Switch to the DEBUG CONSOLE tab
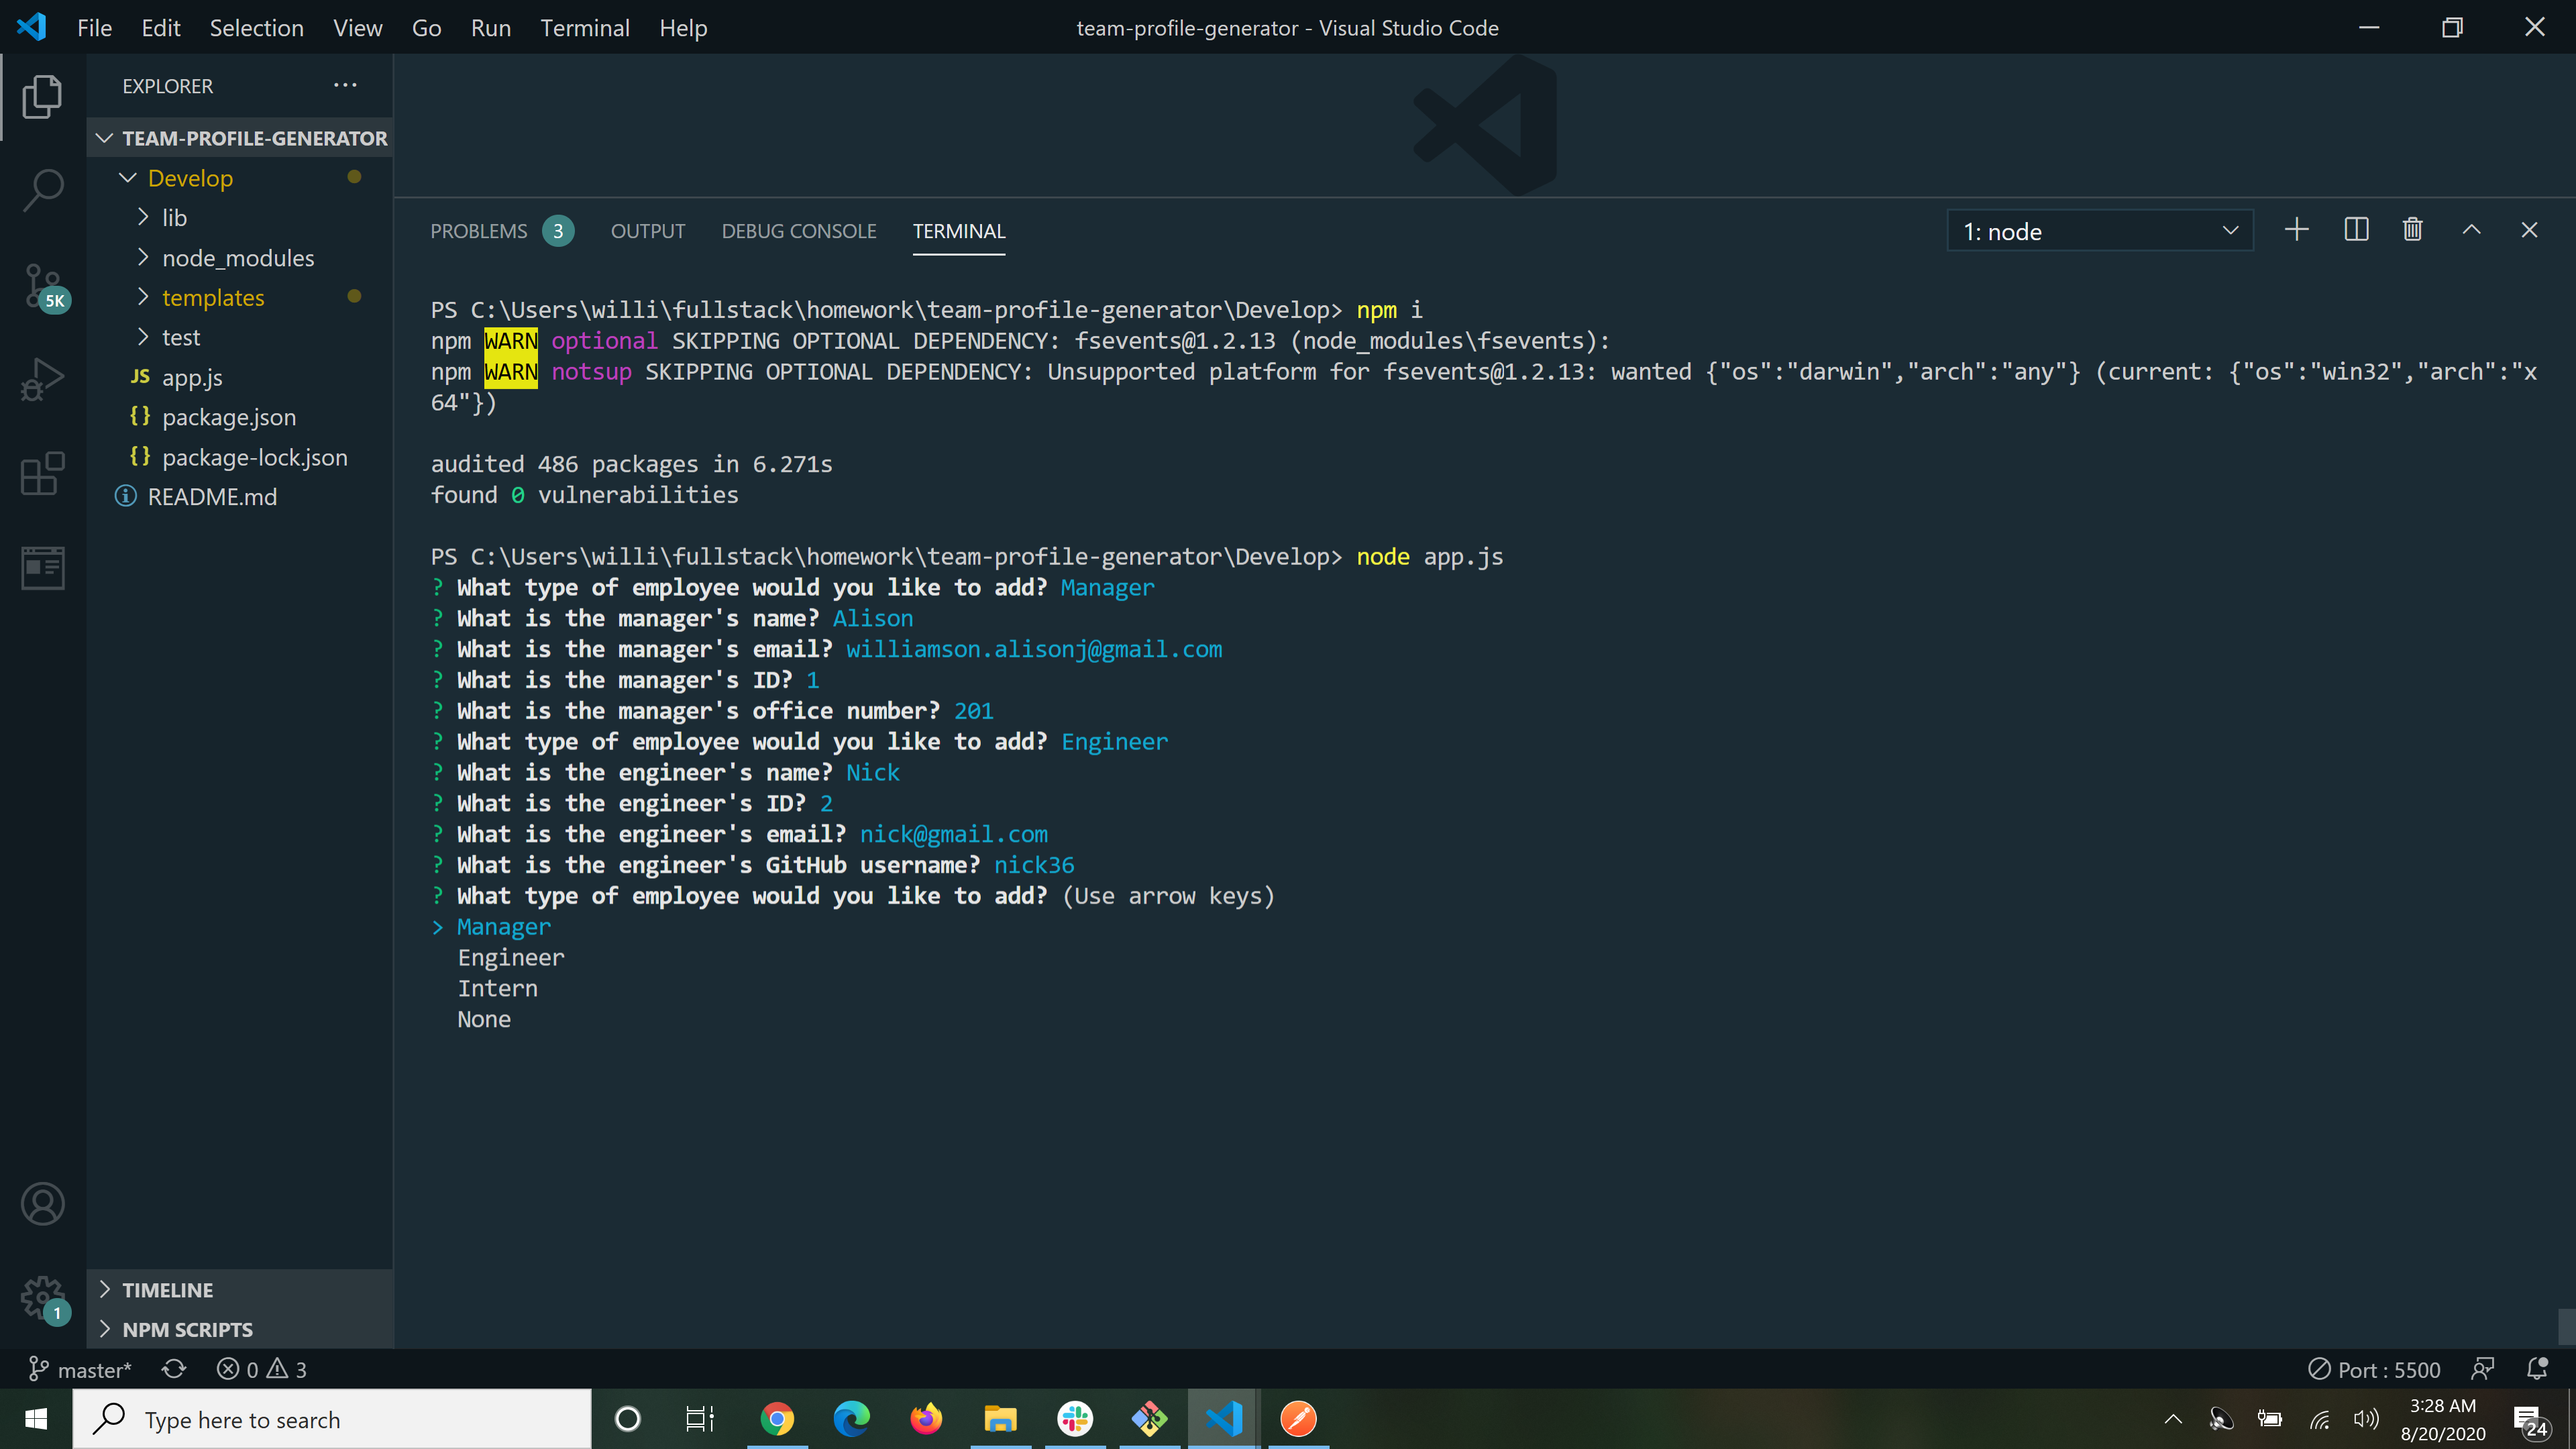2576x1449 pixels. [798, 231]
